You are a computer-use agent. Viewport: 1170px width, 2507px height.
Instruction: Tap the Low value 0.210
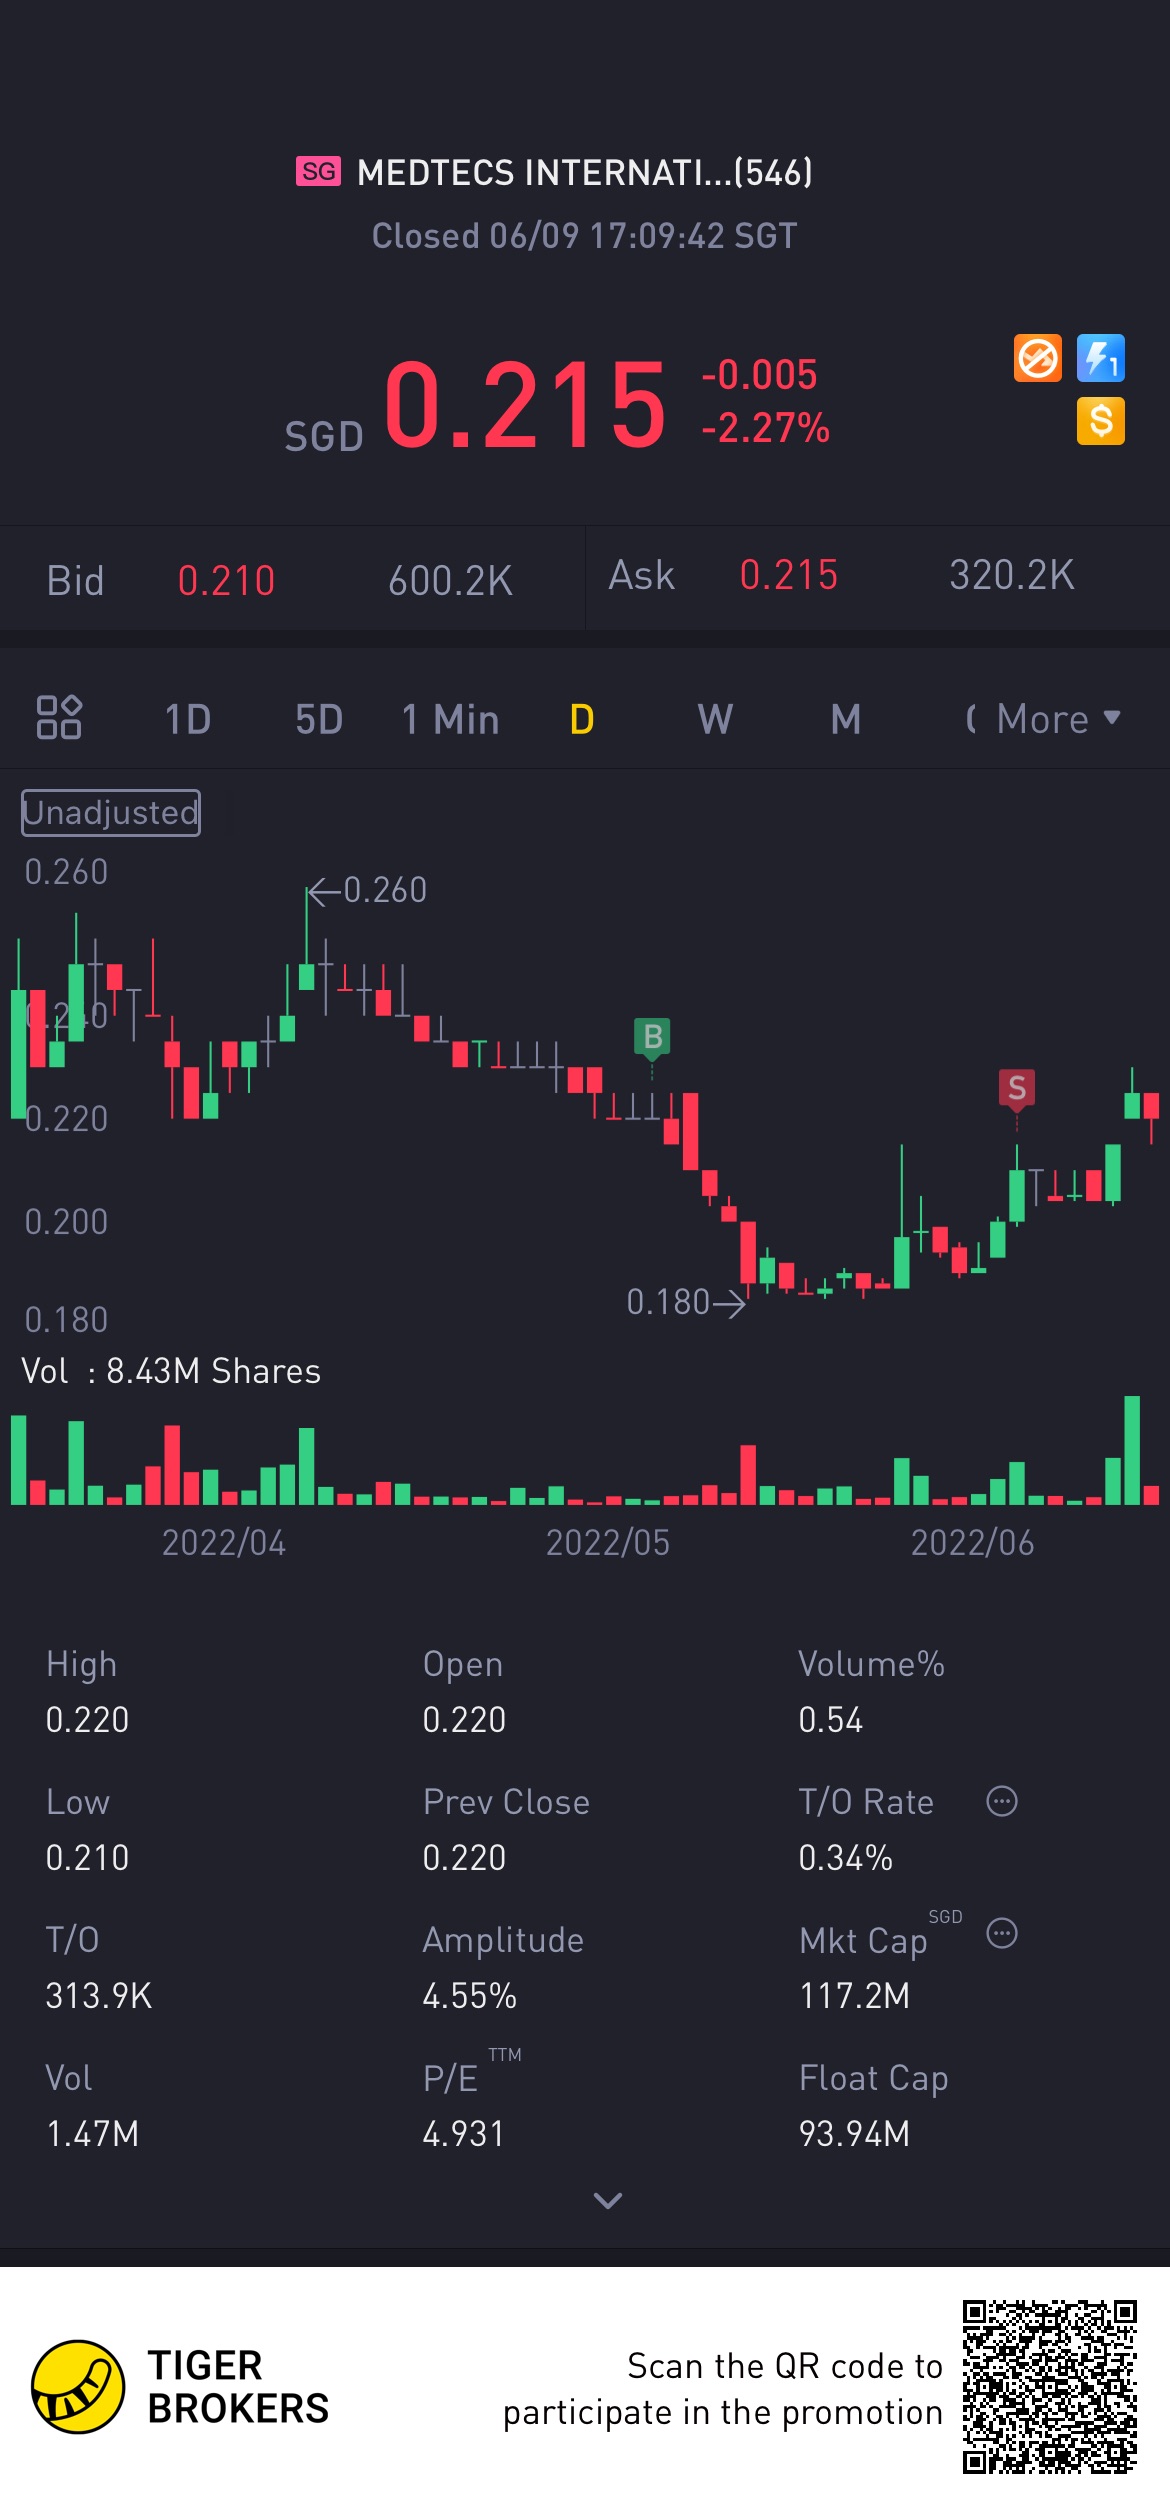[x=87, y=1858]
